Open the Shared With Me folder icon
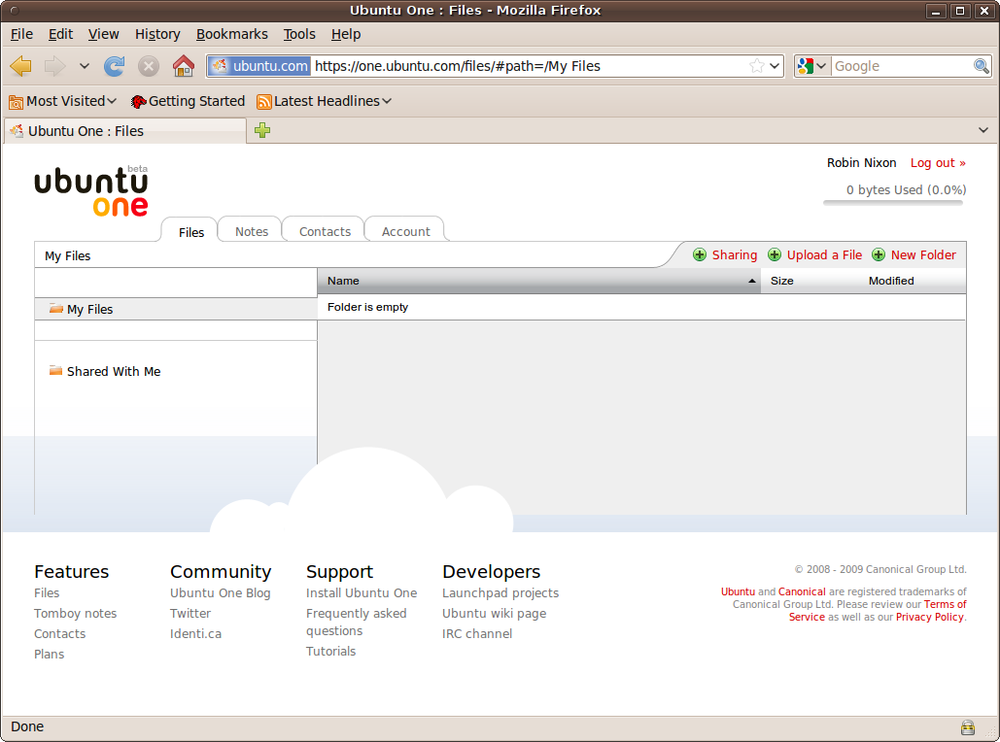1000x742 pixels. point(55,371)
